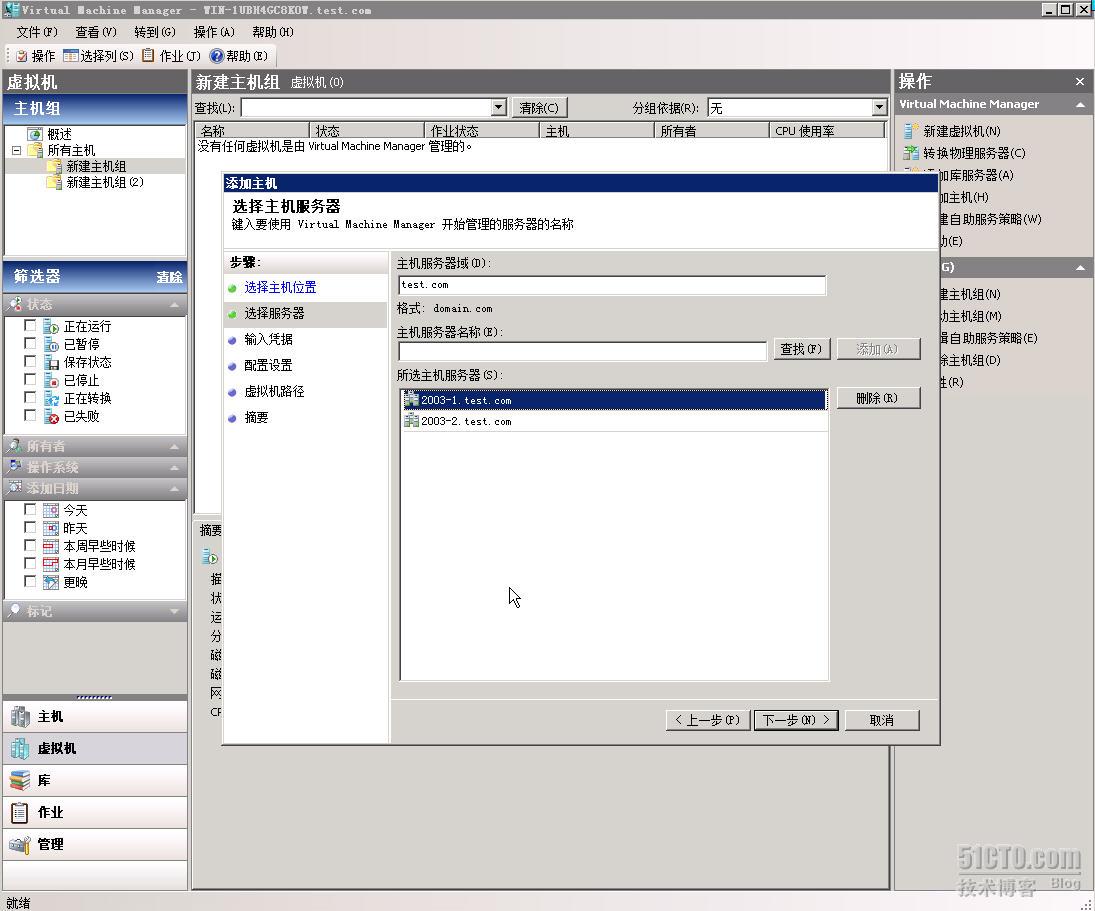Click the 正在转换 status icon
This screenshot has width=1095, height=911.
51,399
